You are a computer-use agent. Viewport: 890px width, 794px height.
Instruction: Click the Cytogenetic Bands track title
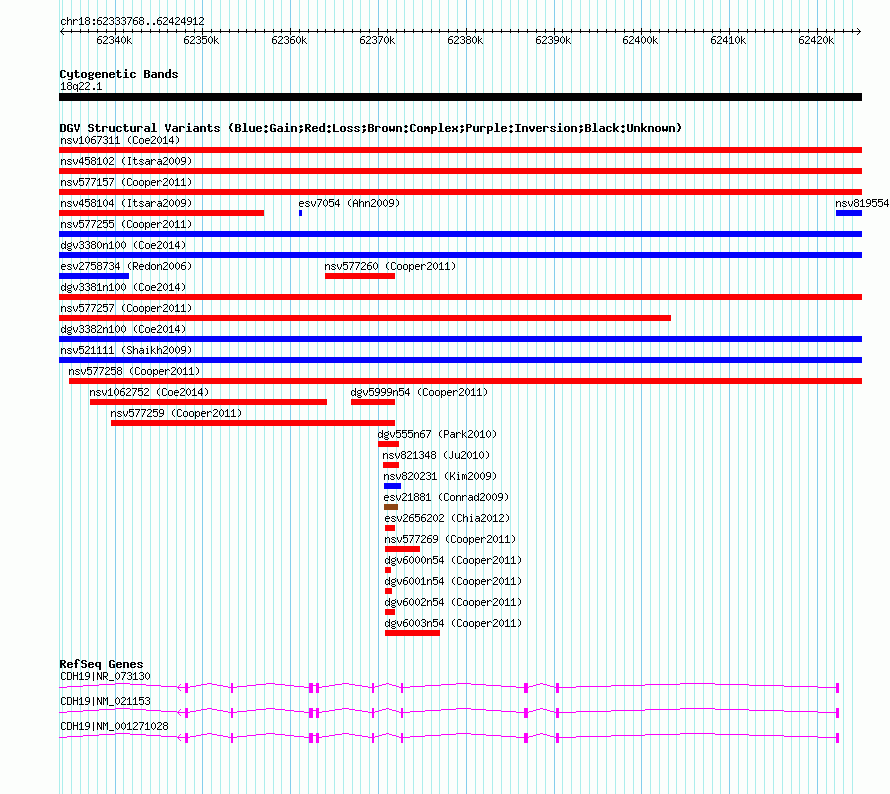tap(119, 74)
